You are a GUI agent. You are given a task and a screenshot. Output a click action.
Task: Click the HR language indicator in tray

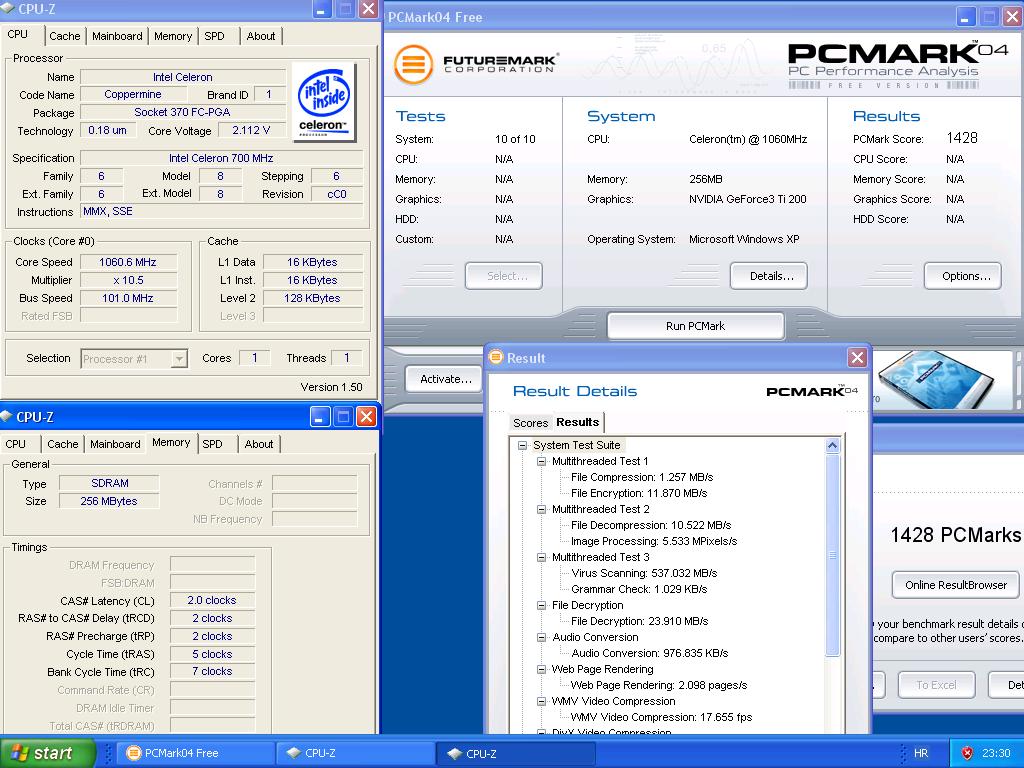point(921,753)
